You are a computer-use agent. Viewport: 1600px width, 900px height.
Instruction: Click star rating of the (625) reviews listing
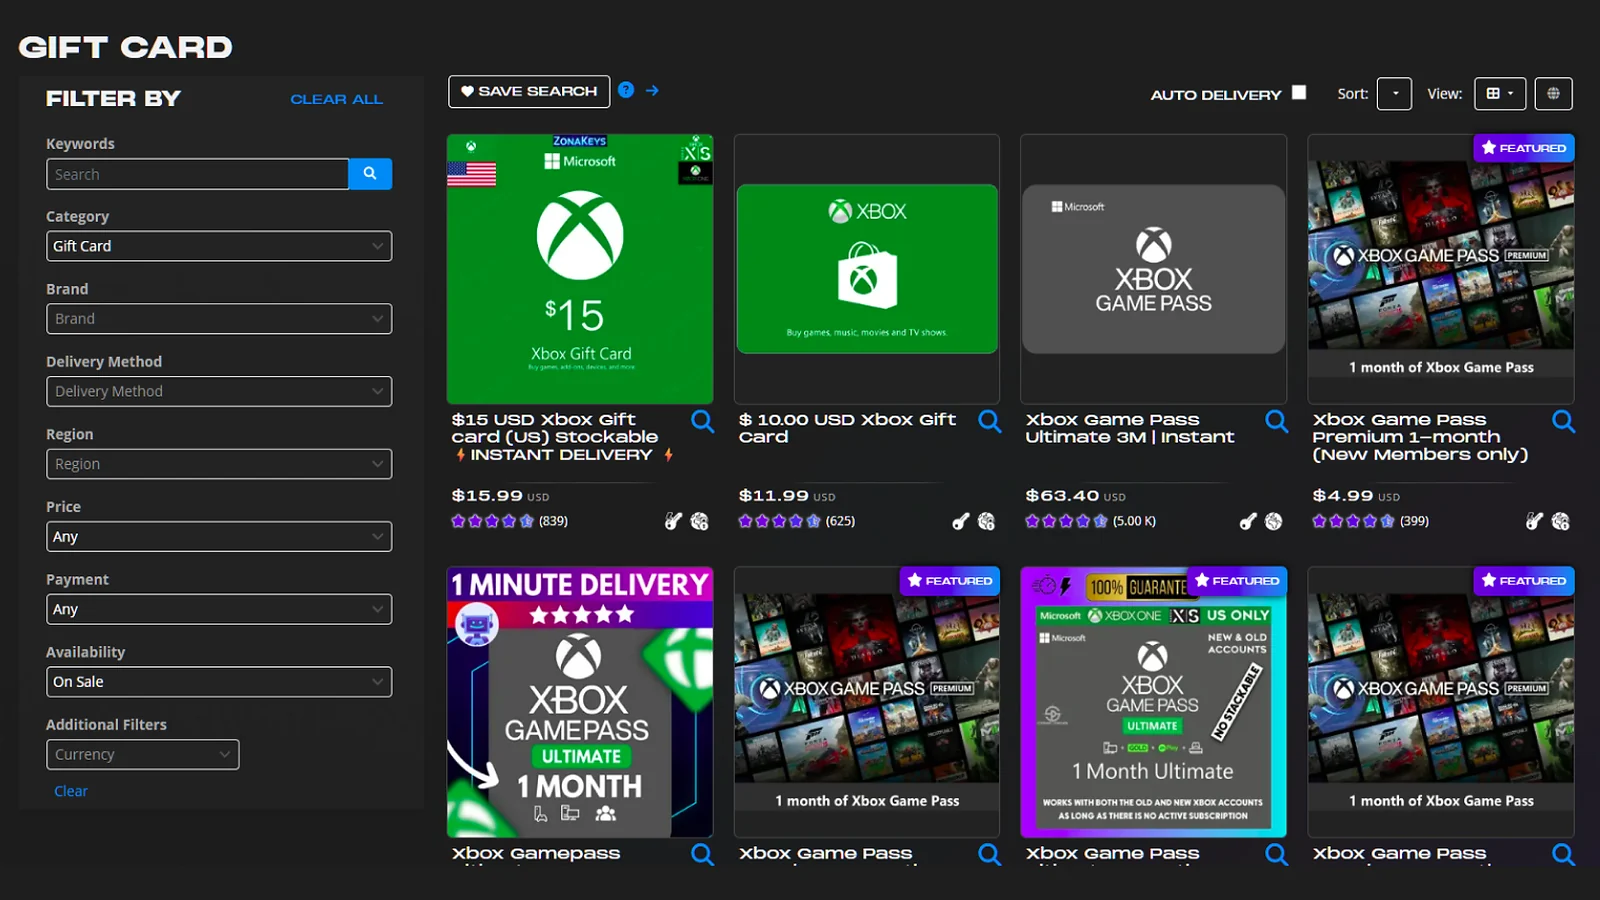(x=779, y=521)
